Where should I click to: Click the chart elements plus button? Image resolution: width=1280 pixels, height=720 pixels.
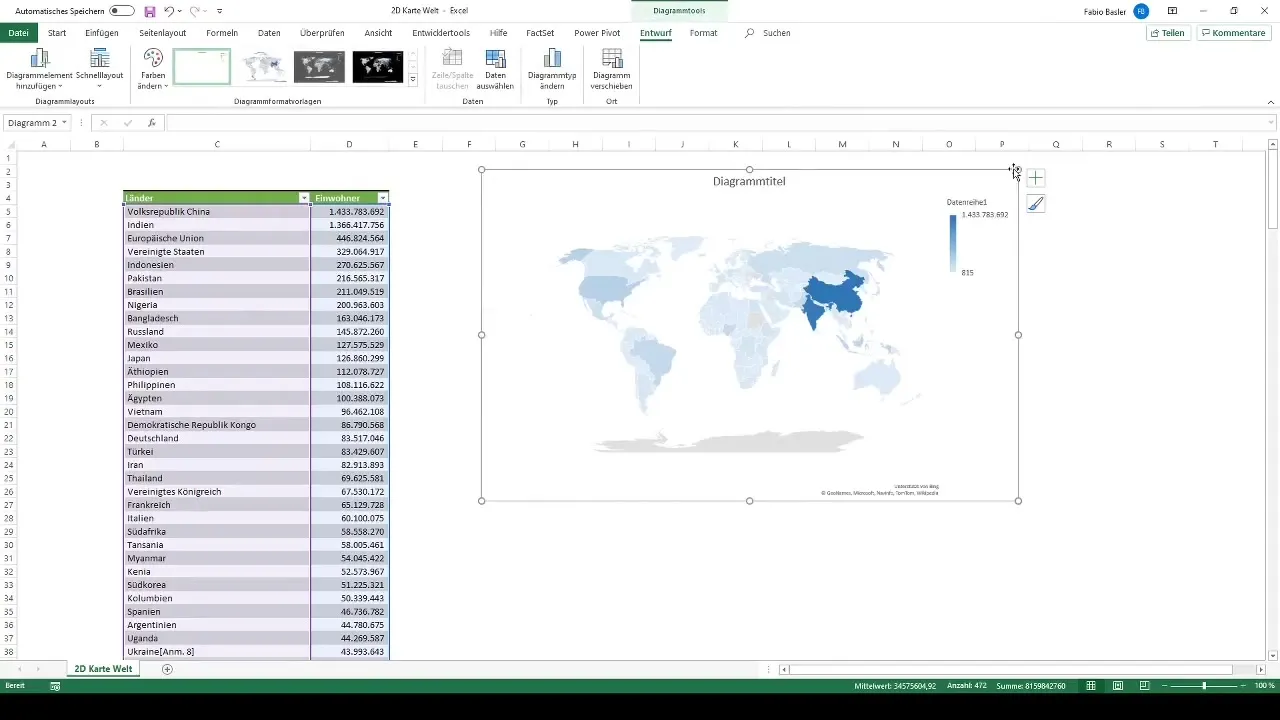coord(1036,178)
